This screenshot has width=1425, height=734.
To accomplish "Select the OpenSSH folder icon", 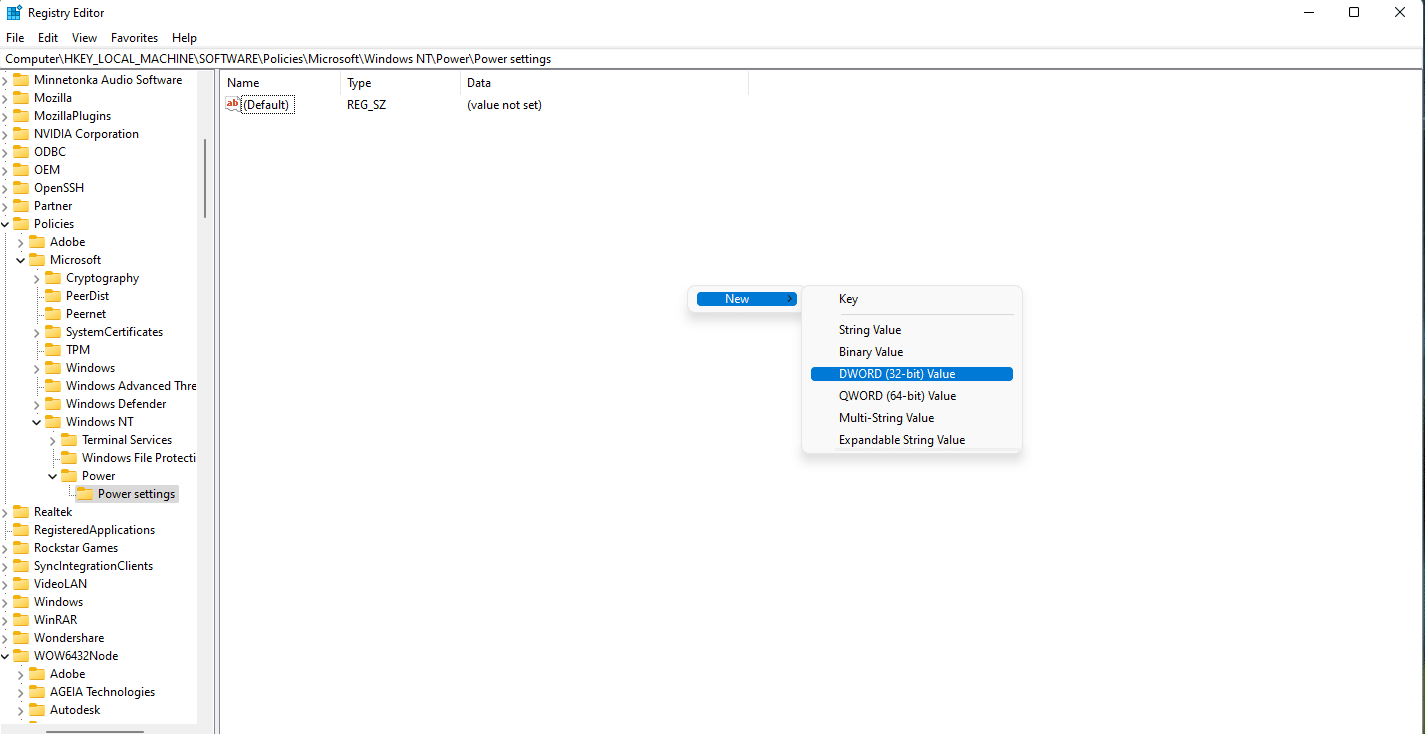I will tap(21, 187).
